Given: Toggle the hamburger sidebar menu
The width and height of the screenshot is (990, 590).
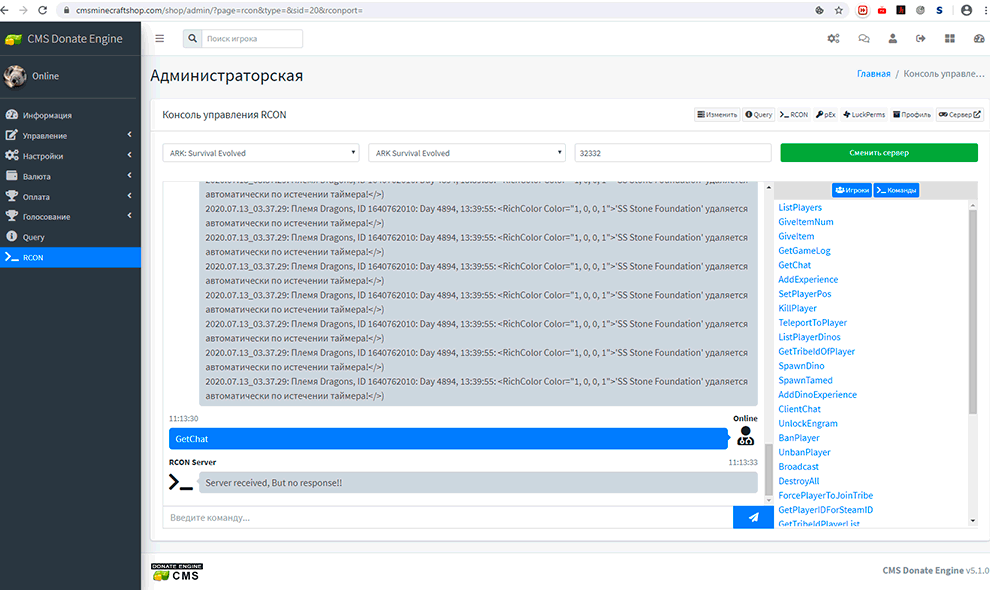Looking at the screenshot, I should (160, 38).
